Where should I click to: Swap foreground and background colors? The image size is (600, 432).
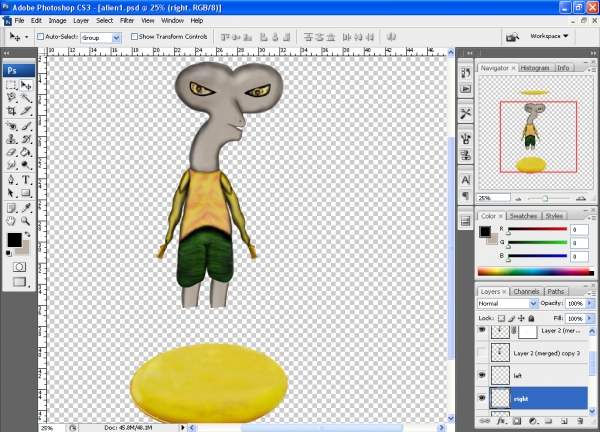(x=27, y=233)
